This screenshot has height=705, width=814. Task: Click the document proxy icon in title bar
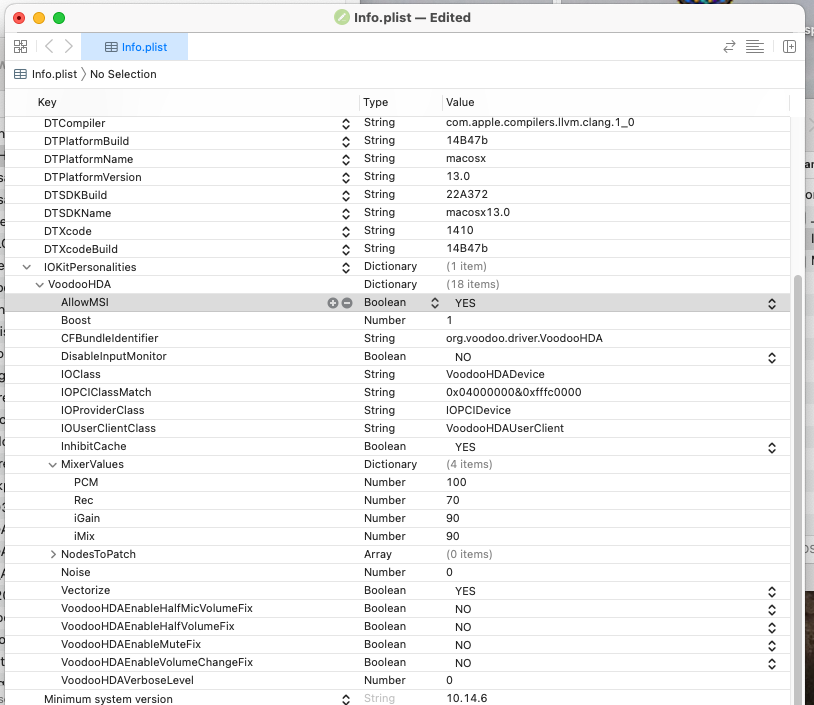(x=342, y=18)
